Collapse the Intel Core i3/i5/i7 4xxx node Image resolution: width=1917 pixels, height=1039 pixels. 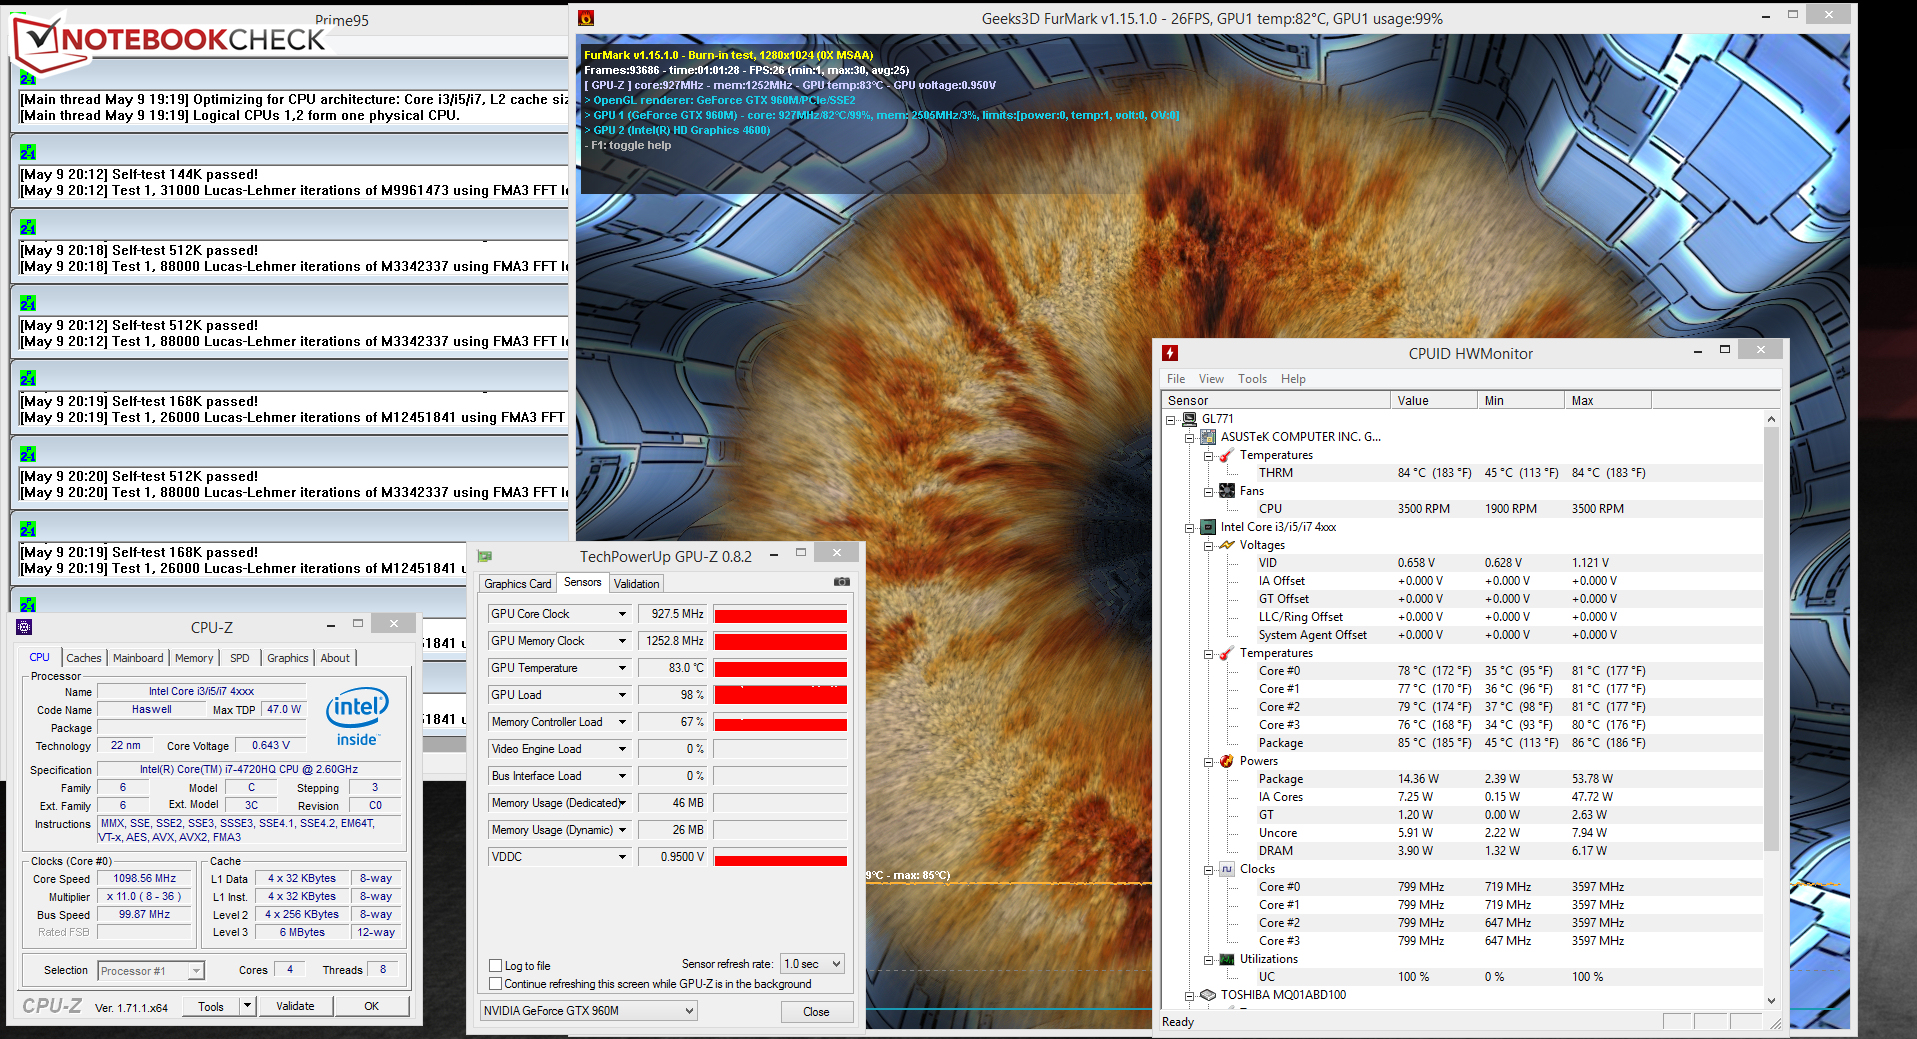[x=1189, y=527]
